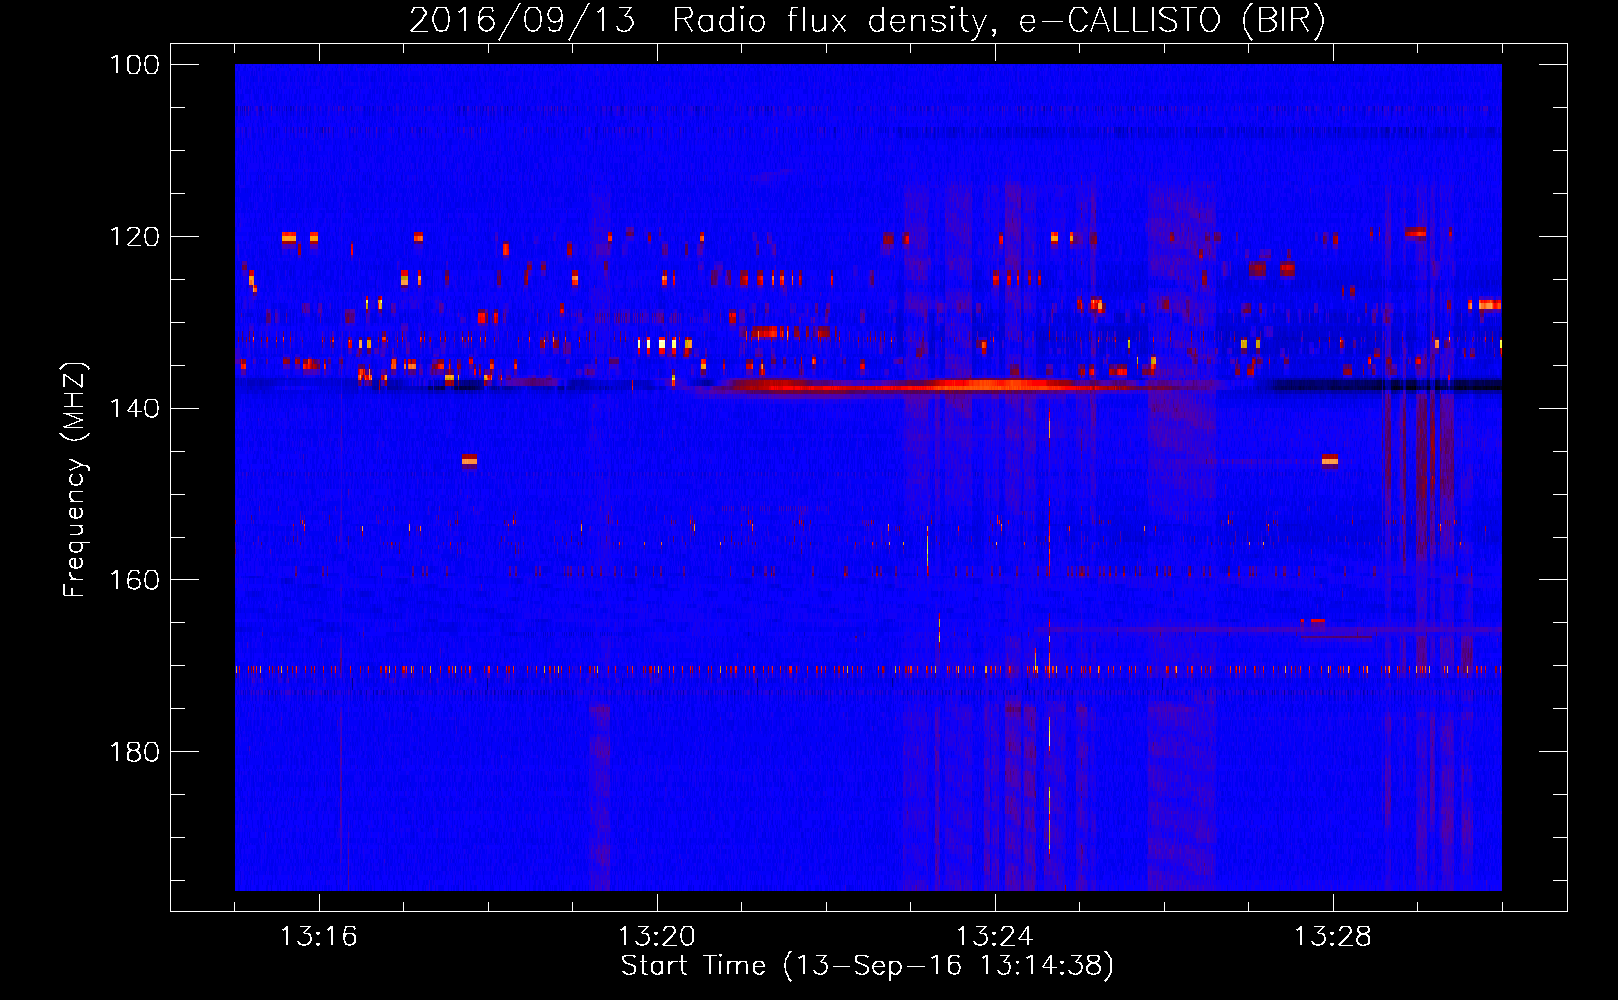The width and height of the screenshot is (1618, 1000).
Task: Click the 13:24 time tick label
Action: click(995, 937)
